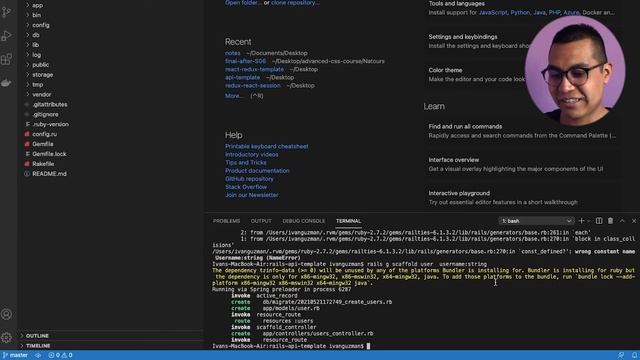Open the Extensions view
Screen dimensions: 640x360
(7, 59)
